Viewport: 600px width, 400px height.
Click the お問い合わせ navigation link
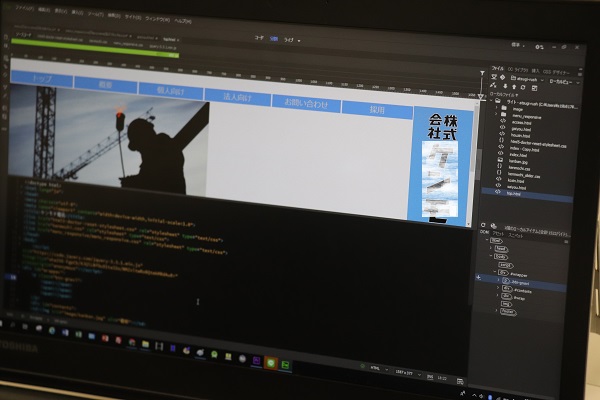coord(306,103)
